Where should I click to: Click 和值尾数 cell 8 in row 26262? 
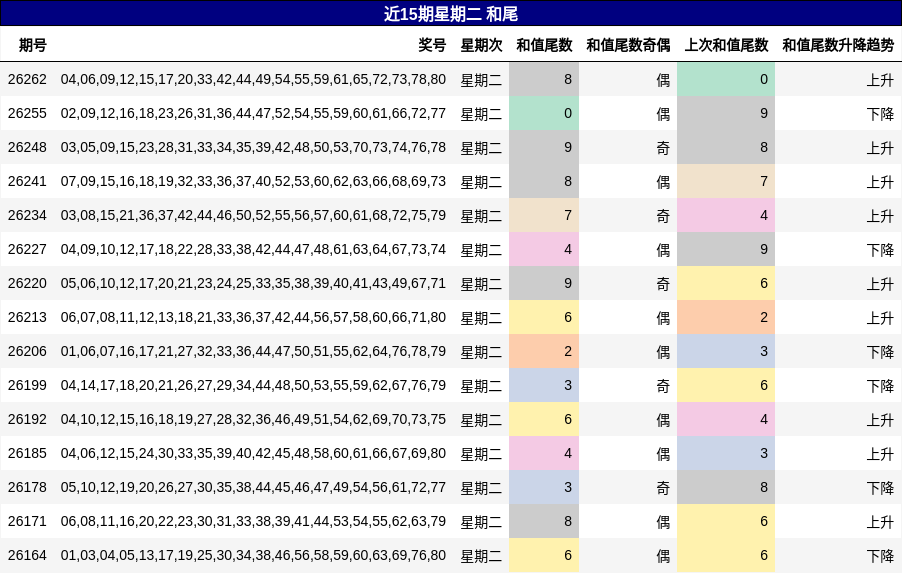(x=544, y=79)
